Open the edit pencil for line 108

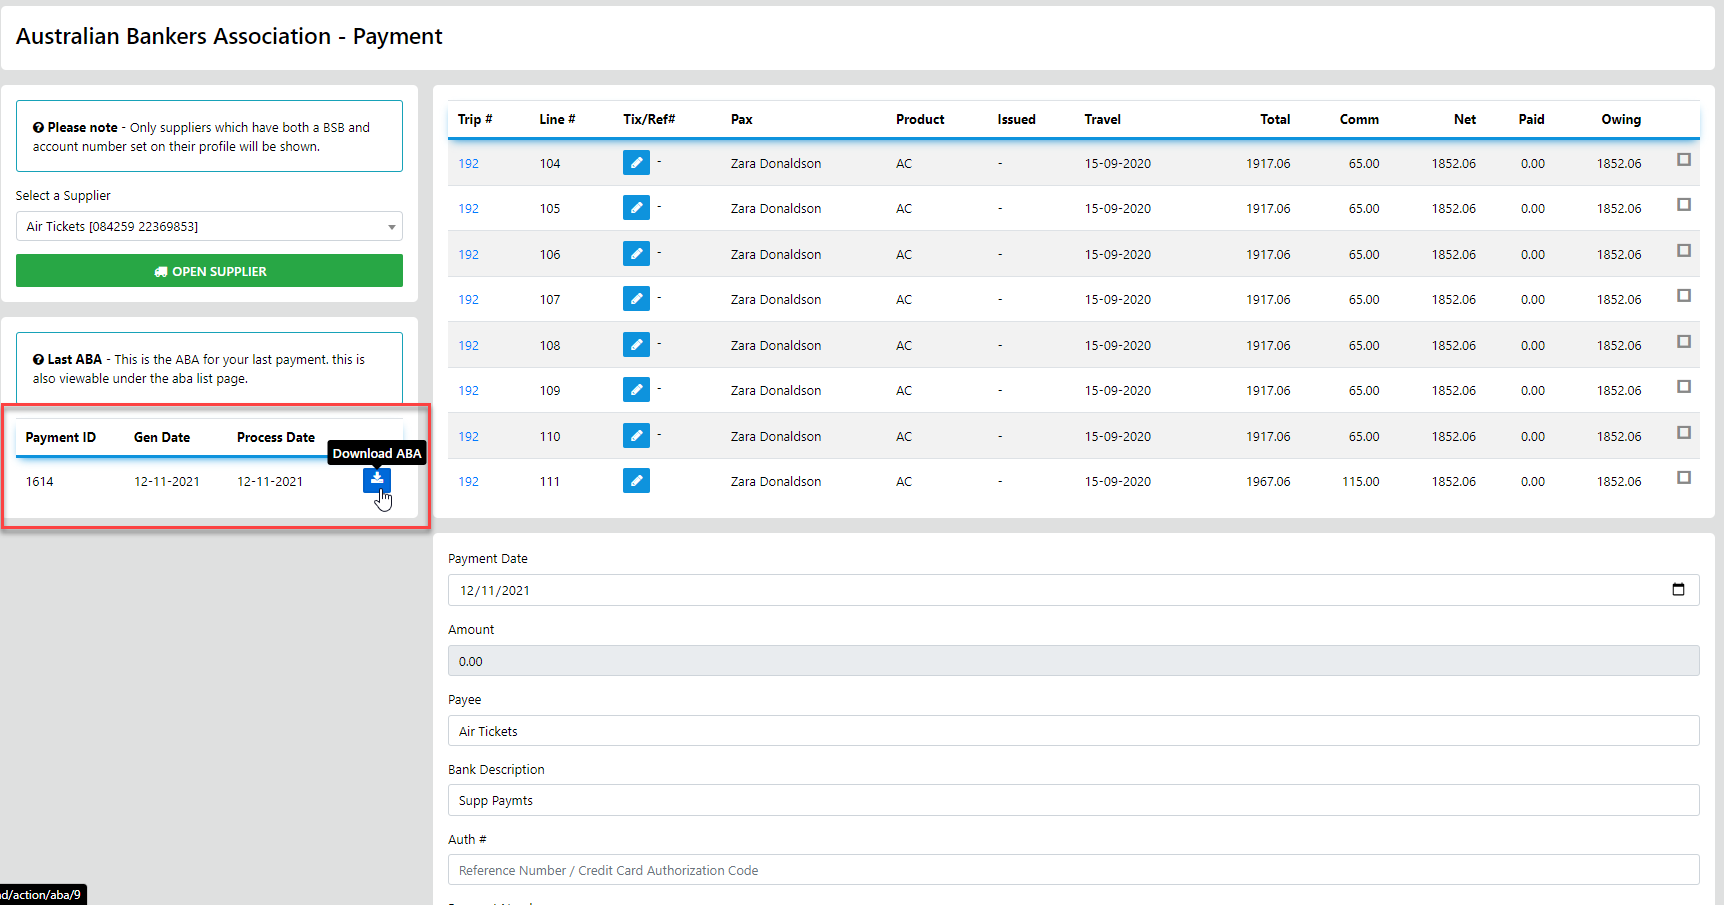pos(636,345)
